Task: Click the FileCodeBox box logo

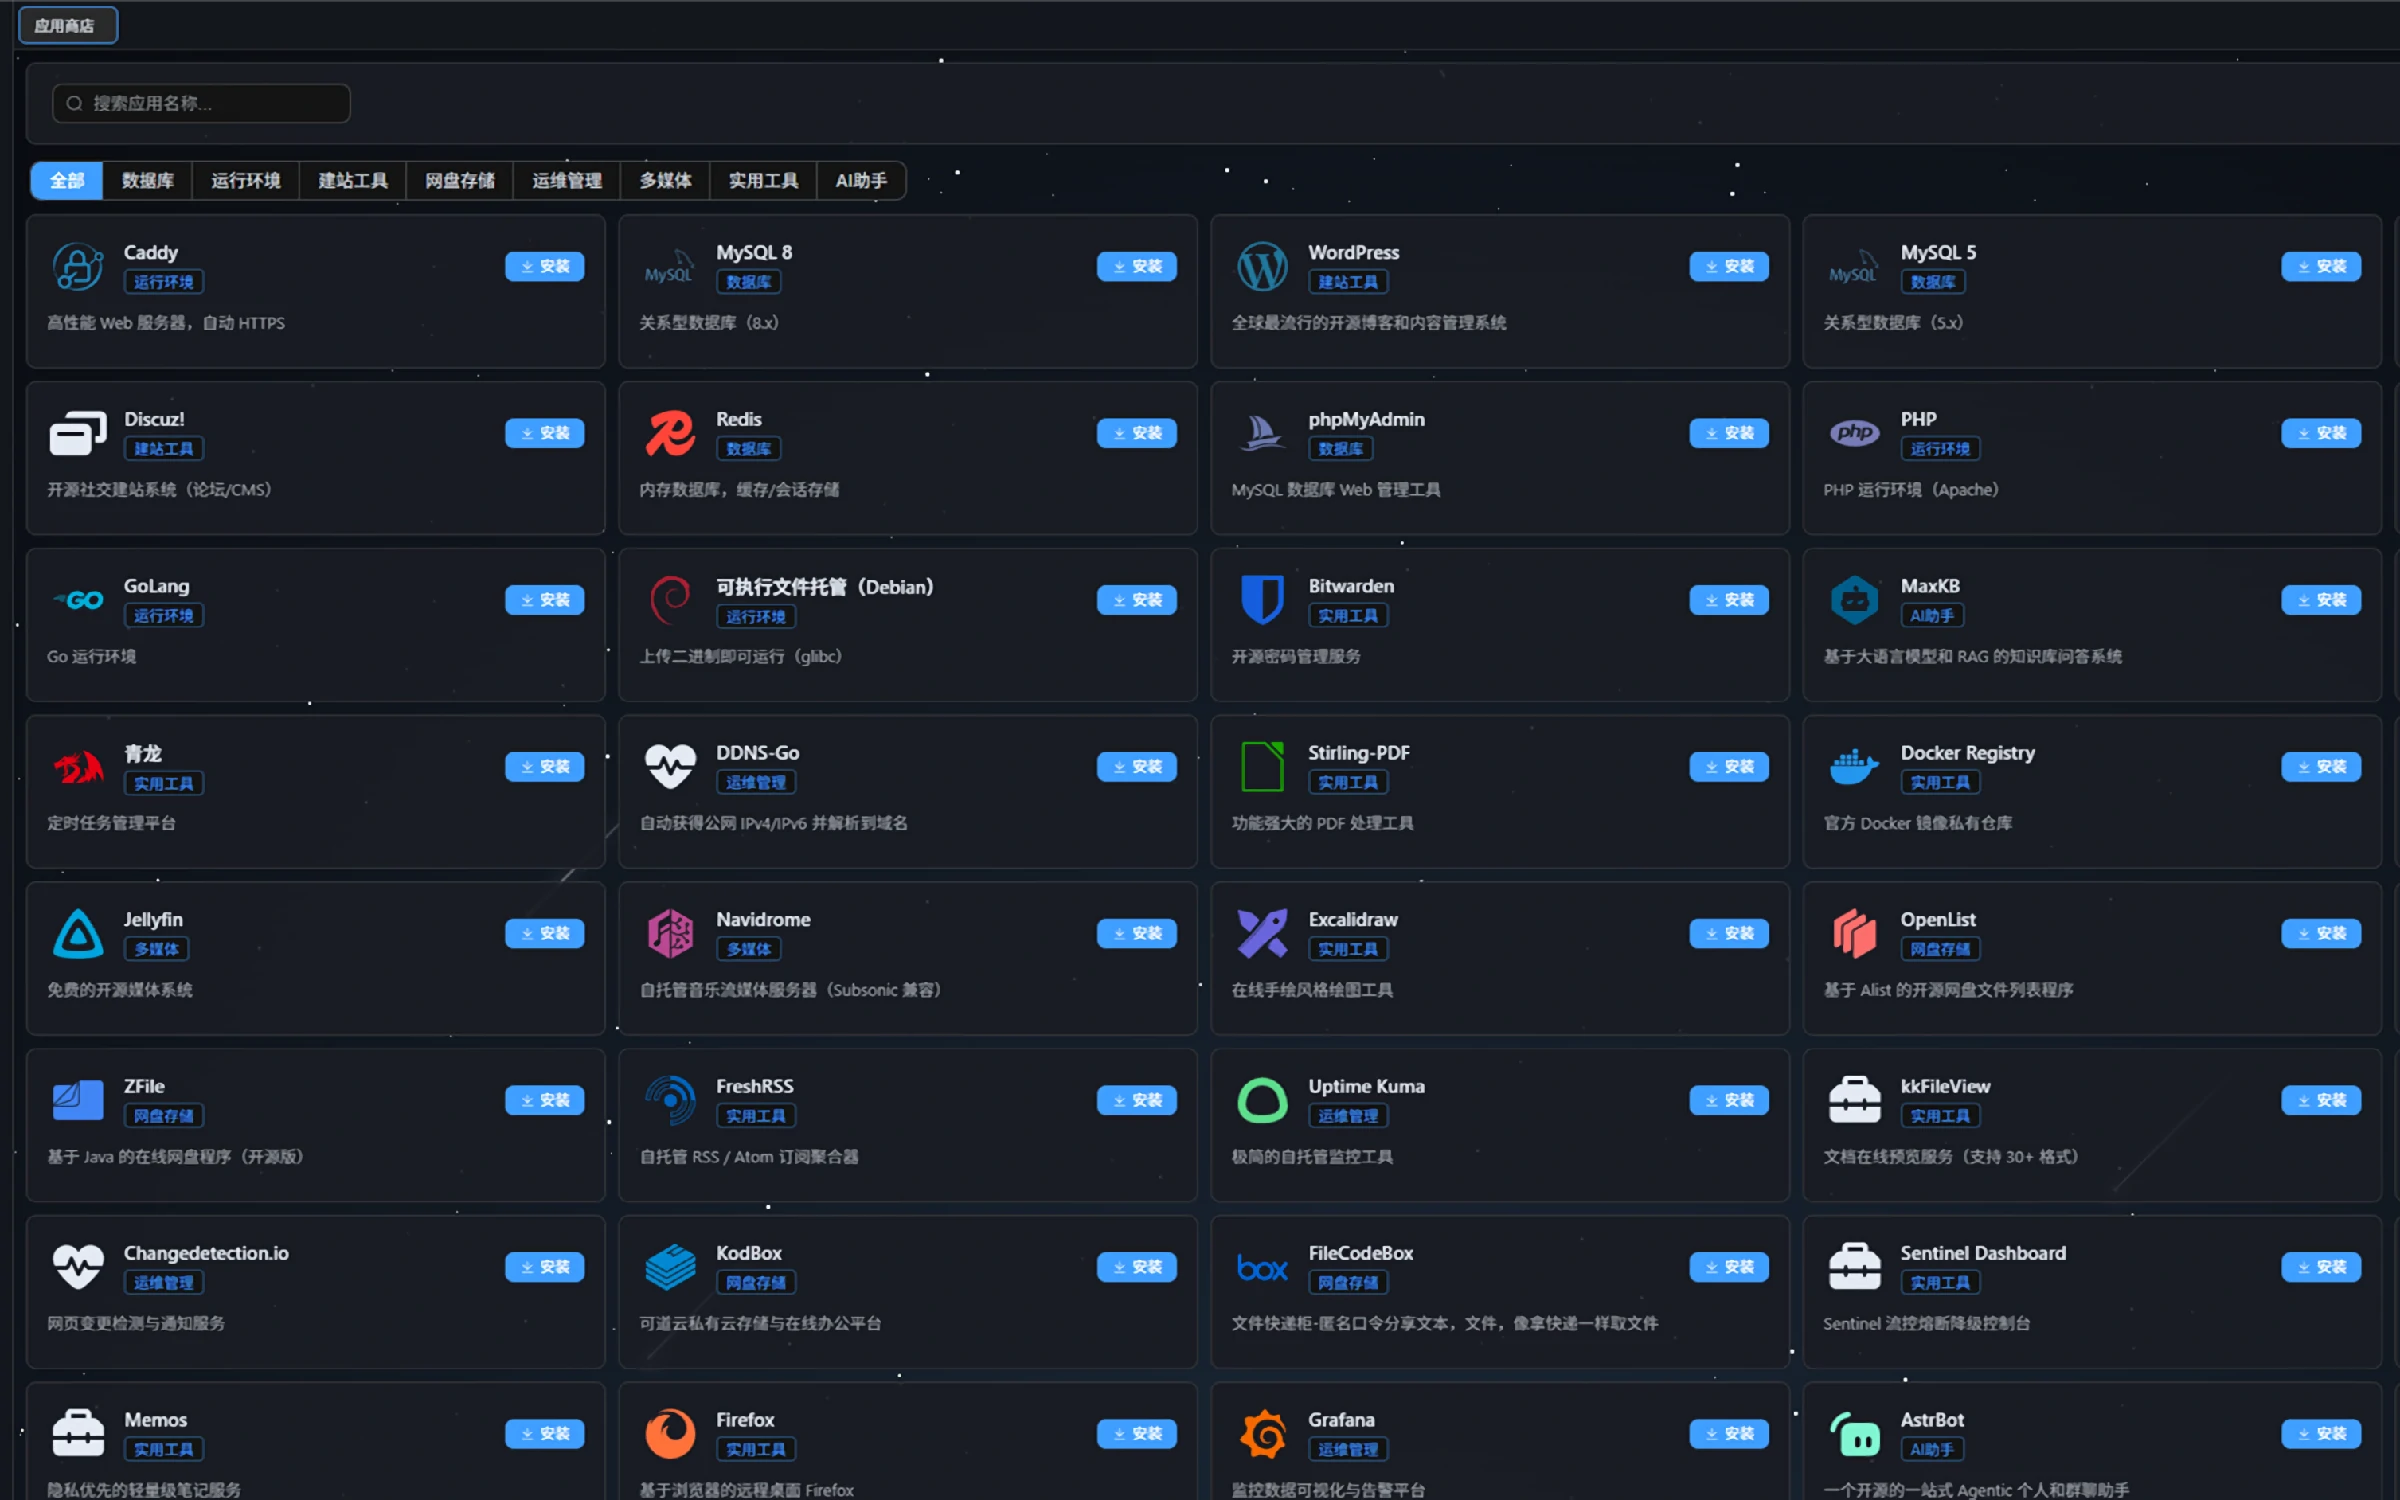Action: [x=1262, y=1268]
